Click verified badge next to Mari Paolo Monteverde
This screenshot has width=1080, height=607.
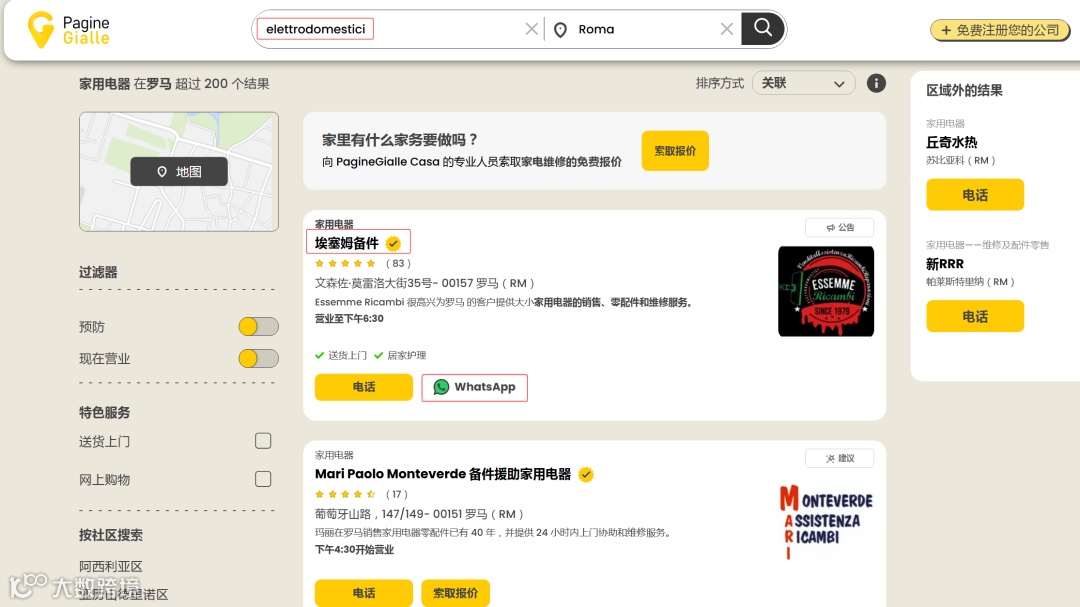click(586, 474)
